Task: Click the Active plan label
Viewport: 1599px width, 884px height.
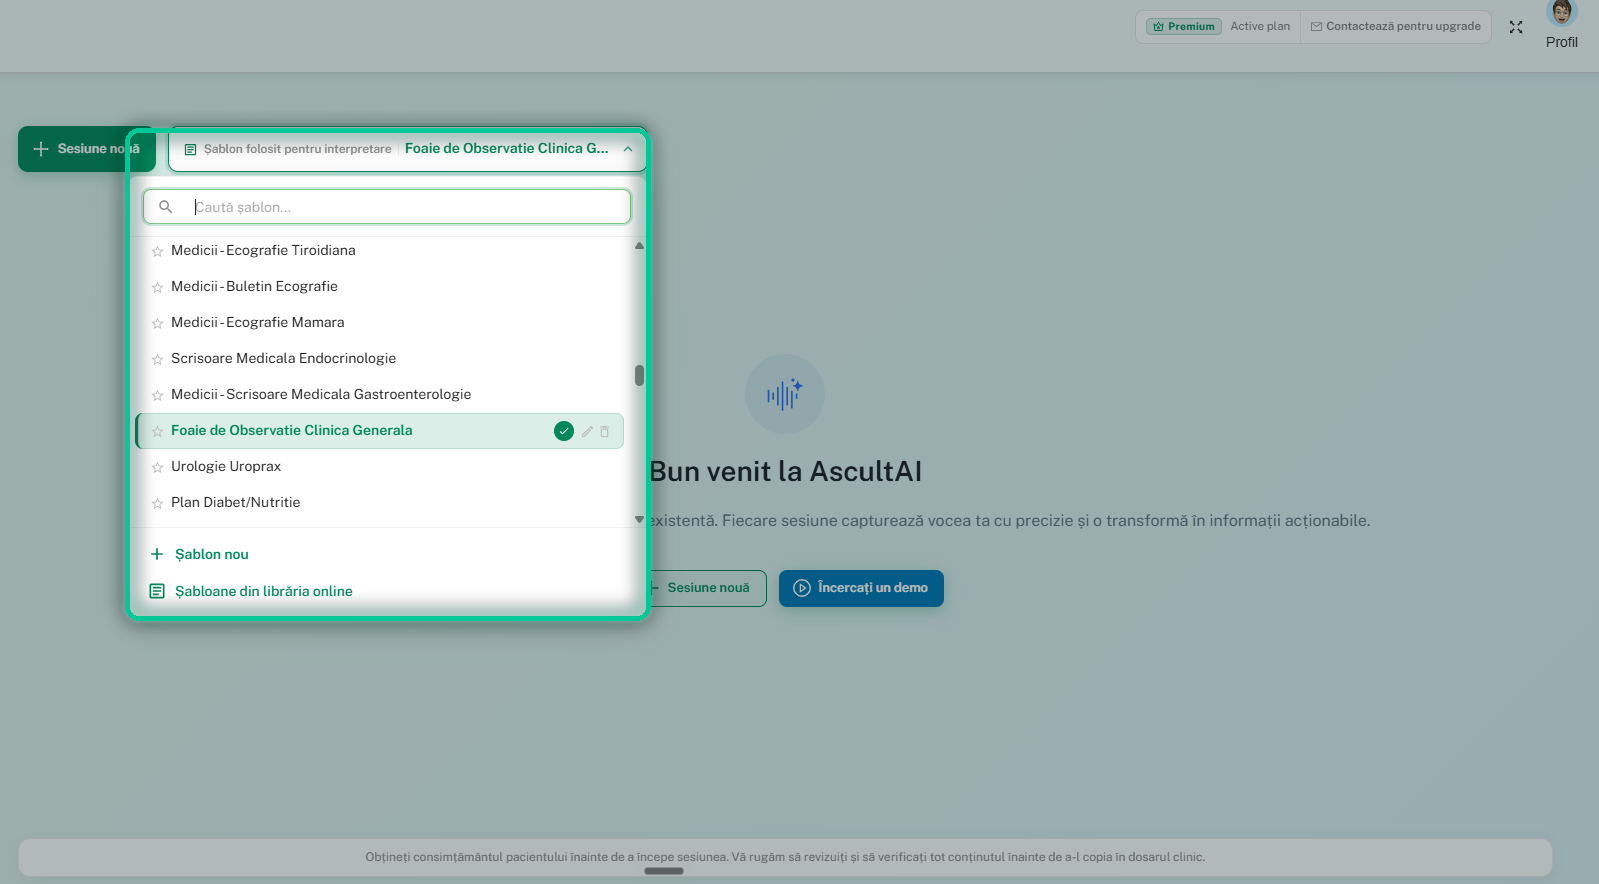Action: (x=1260, y=27)
